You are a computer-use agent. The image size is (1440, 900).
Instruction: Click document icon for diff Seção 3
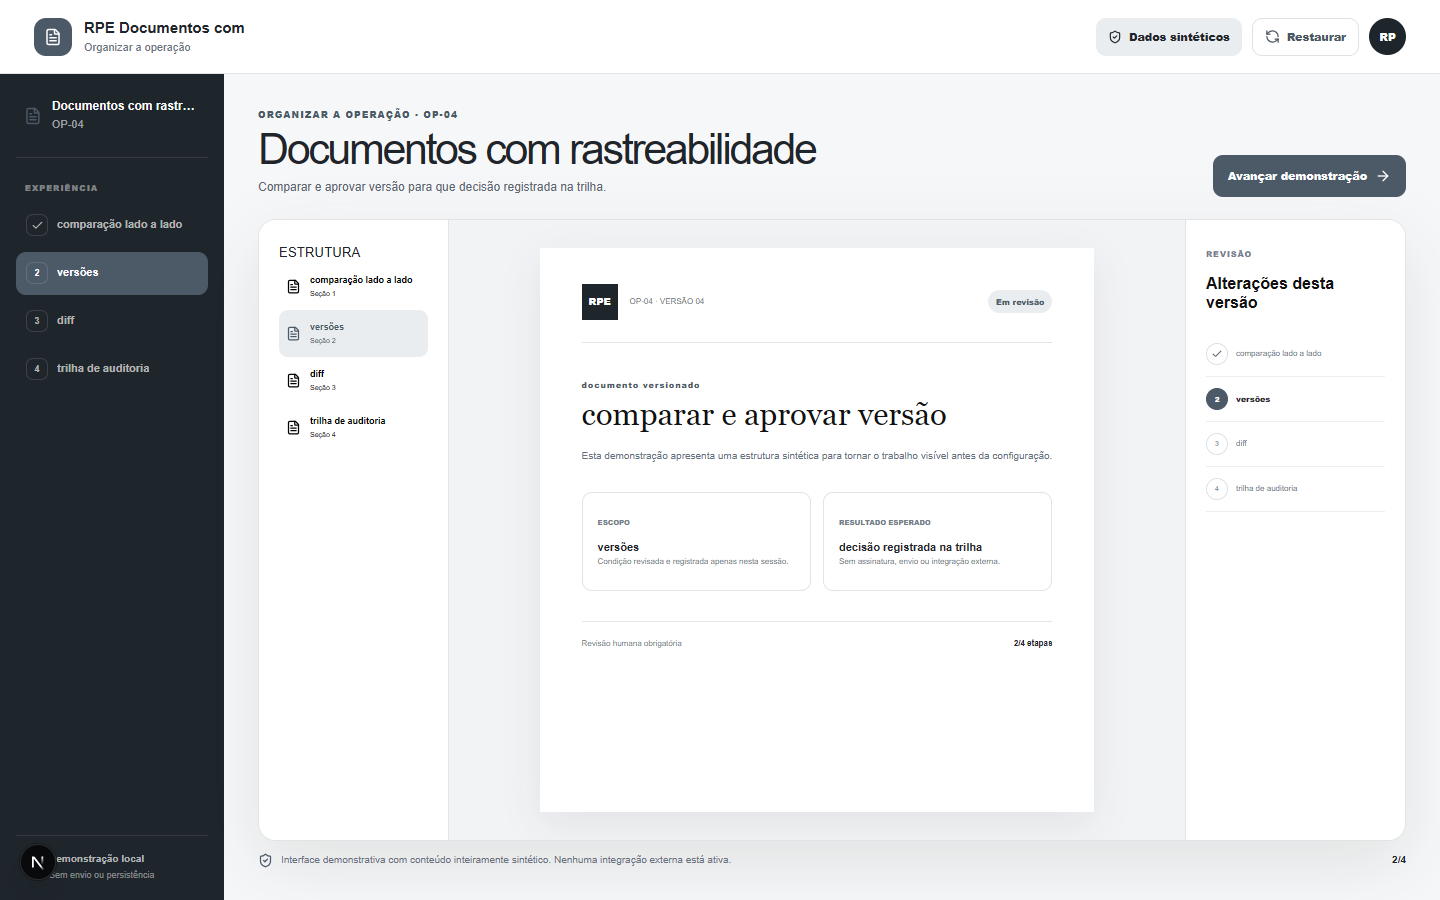click(x=293, y=381)
